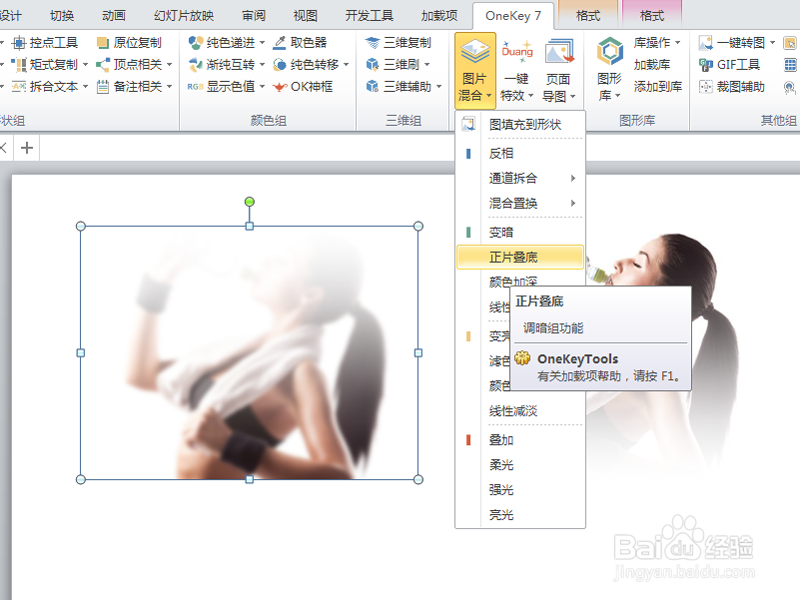Screen dimensions: 800x600
Task: Click the pink 格式 contextual tab
Action: [652, 16]
